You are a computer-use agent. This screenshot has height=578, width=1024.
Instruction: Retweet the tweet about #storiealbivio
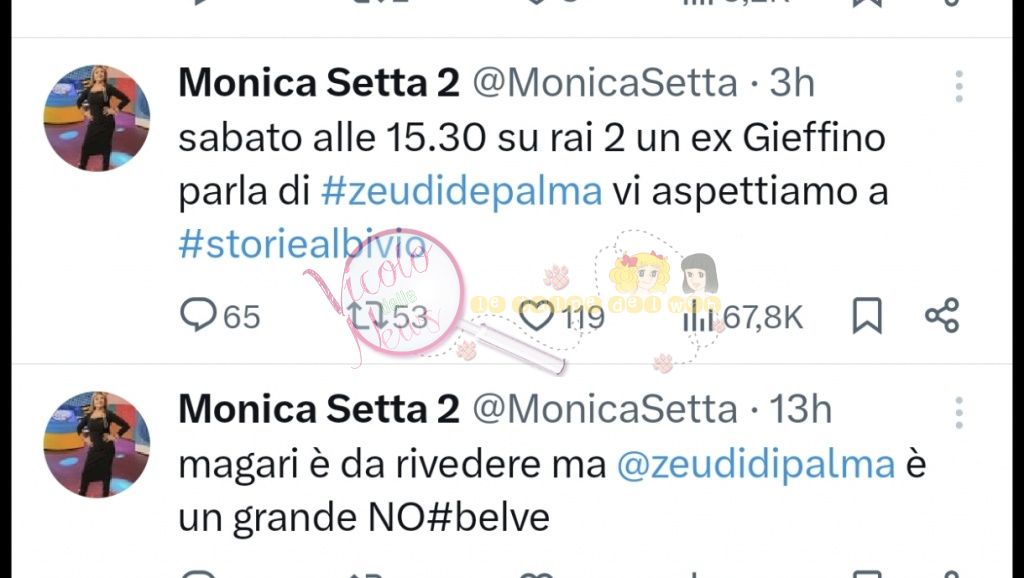point(361,317)
